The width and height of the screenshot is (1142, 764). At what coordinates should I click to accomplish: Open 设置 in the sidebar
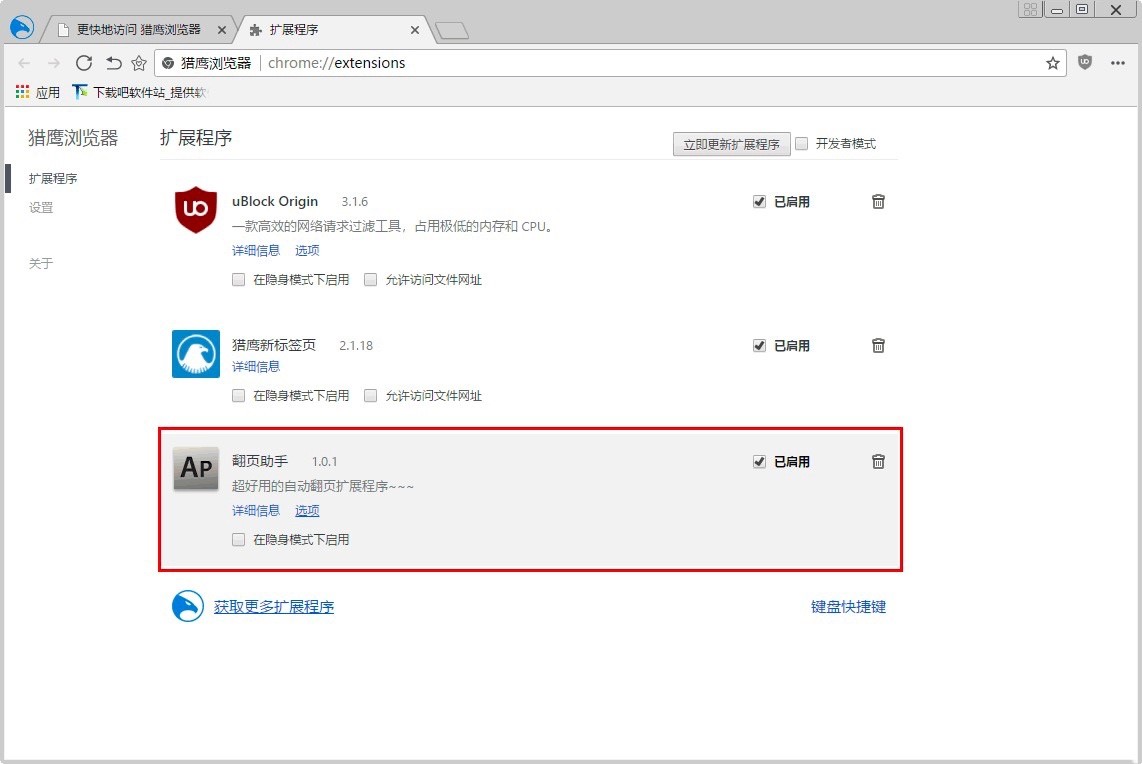[x=41, y=208]
